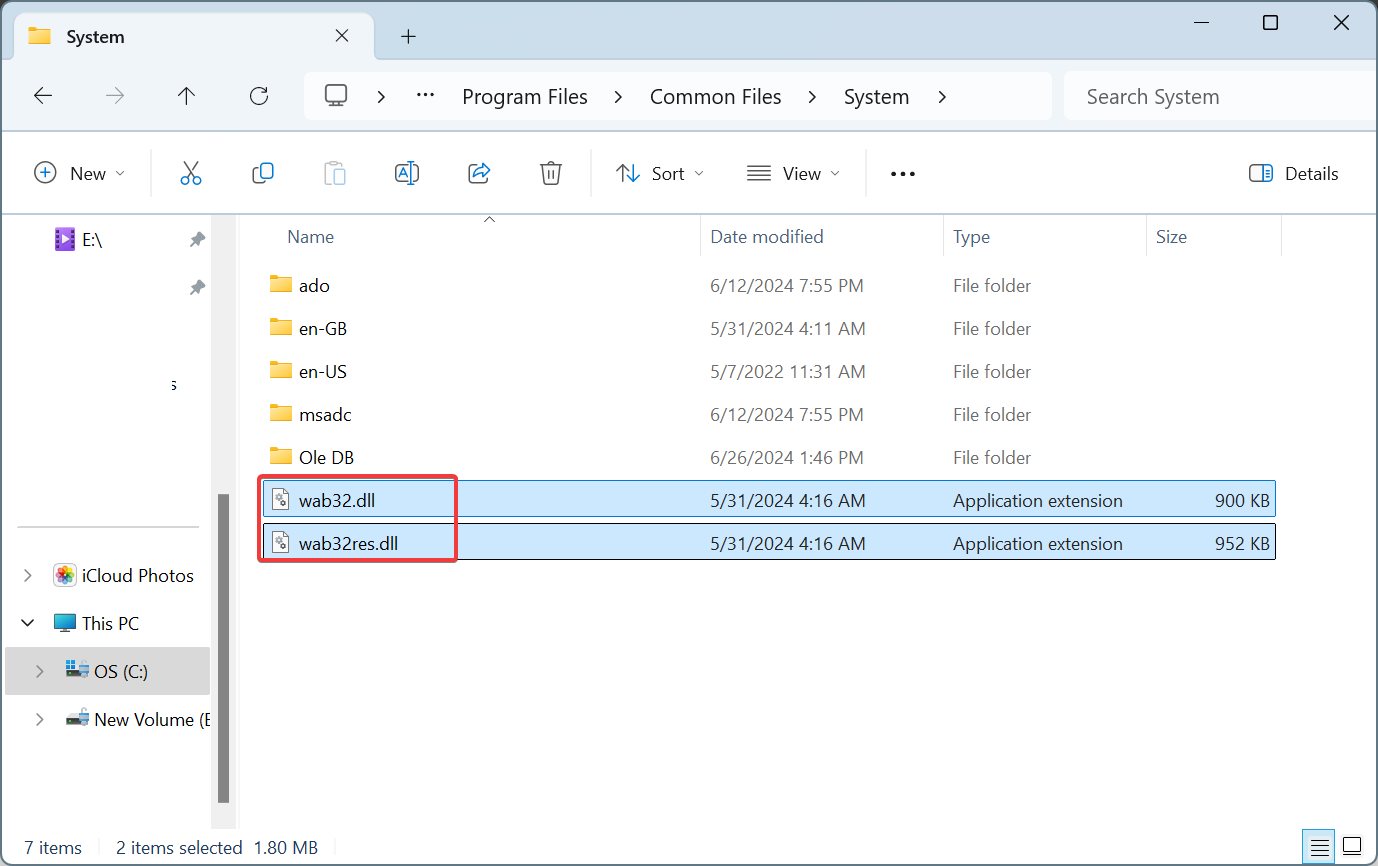Close the System tab

(x=341, y=36)
